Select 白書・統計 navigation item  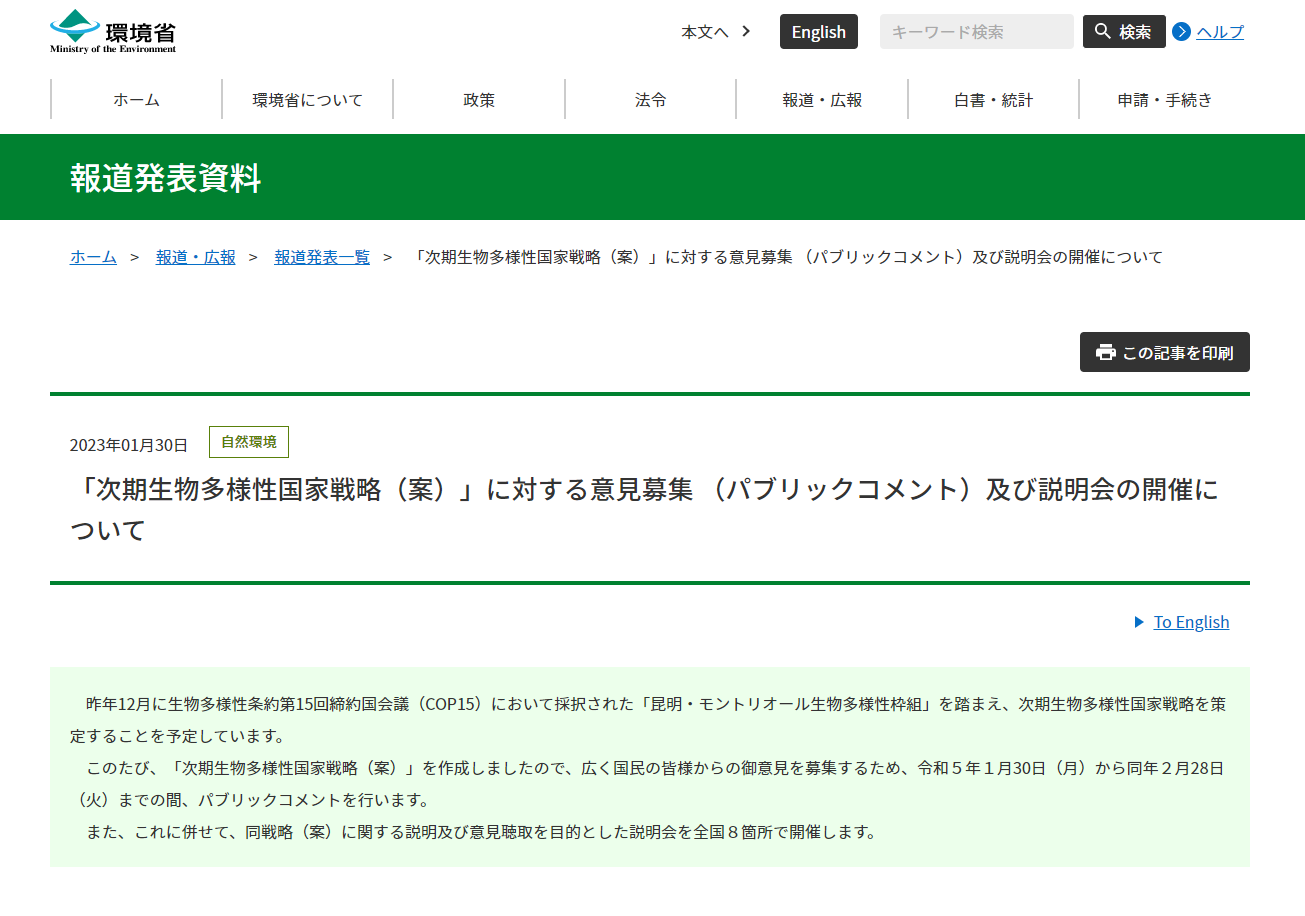coord(993,100)
